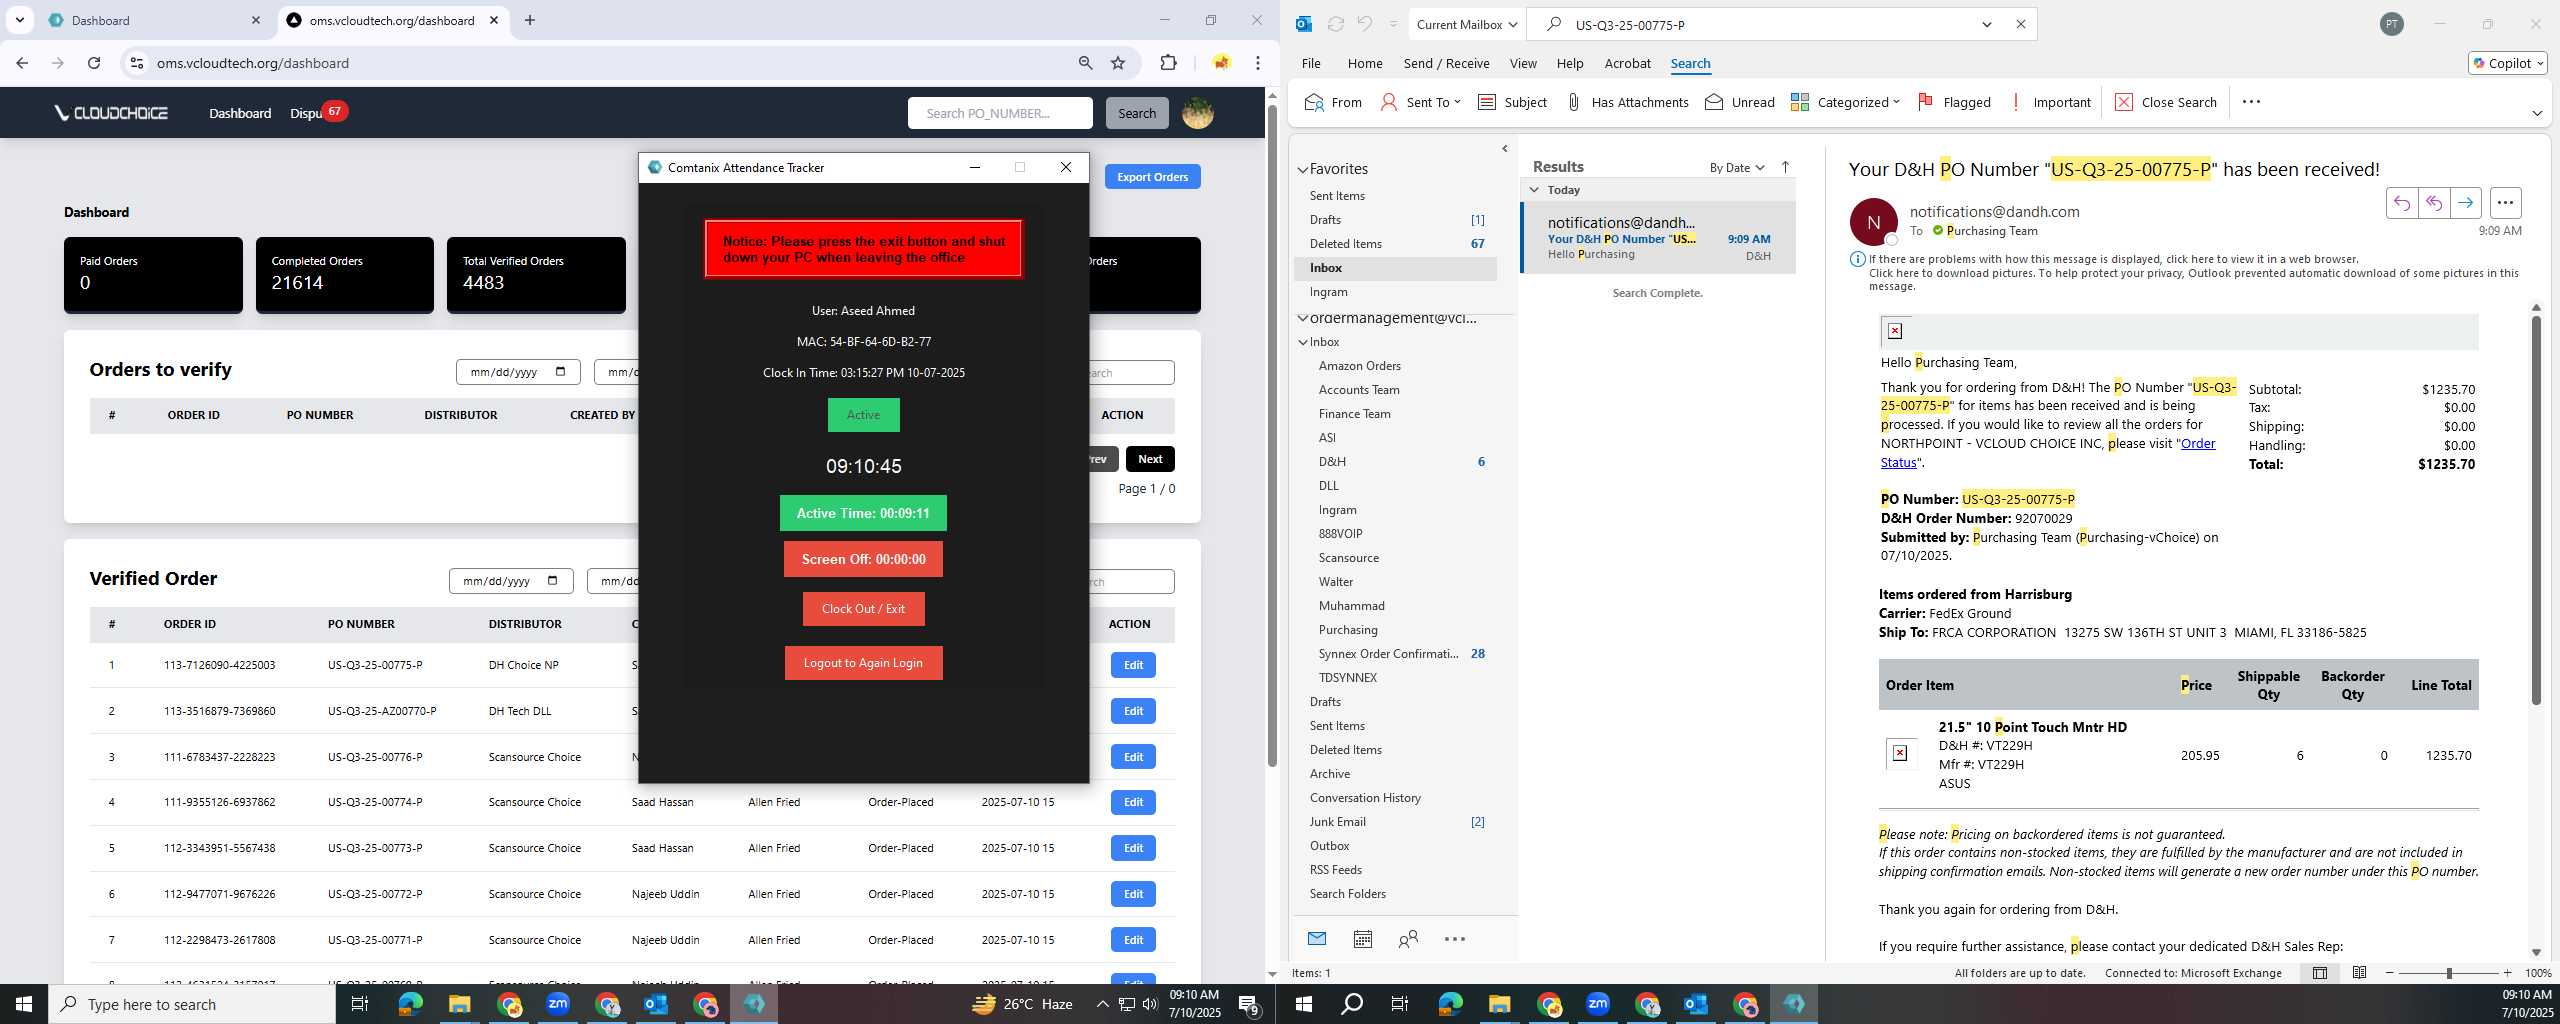2560x1024 pixels.
Task: Open Copilot button in Outlook
Action: tap(2509, 63)
